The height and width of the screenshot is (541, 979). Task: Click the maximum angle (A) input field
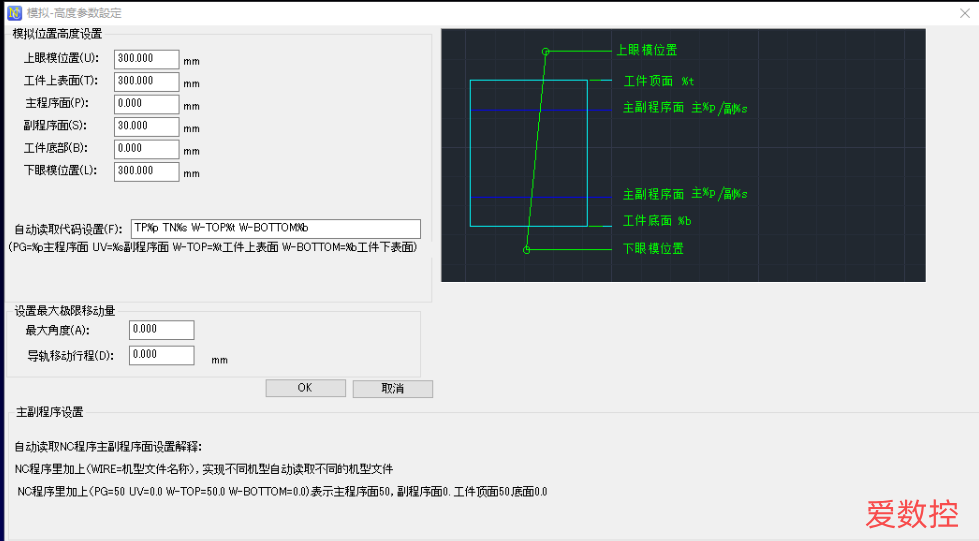pos(162,330)
